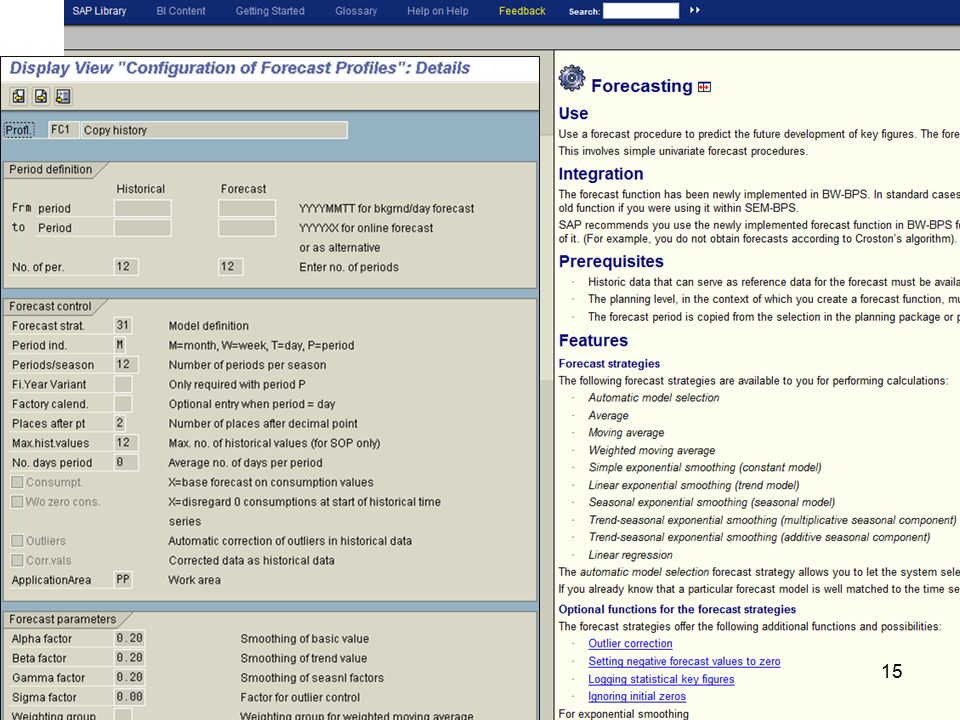Follow Setting negative forecast values to zero link
The image size is (960, 720).
684,661
